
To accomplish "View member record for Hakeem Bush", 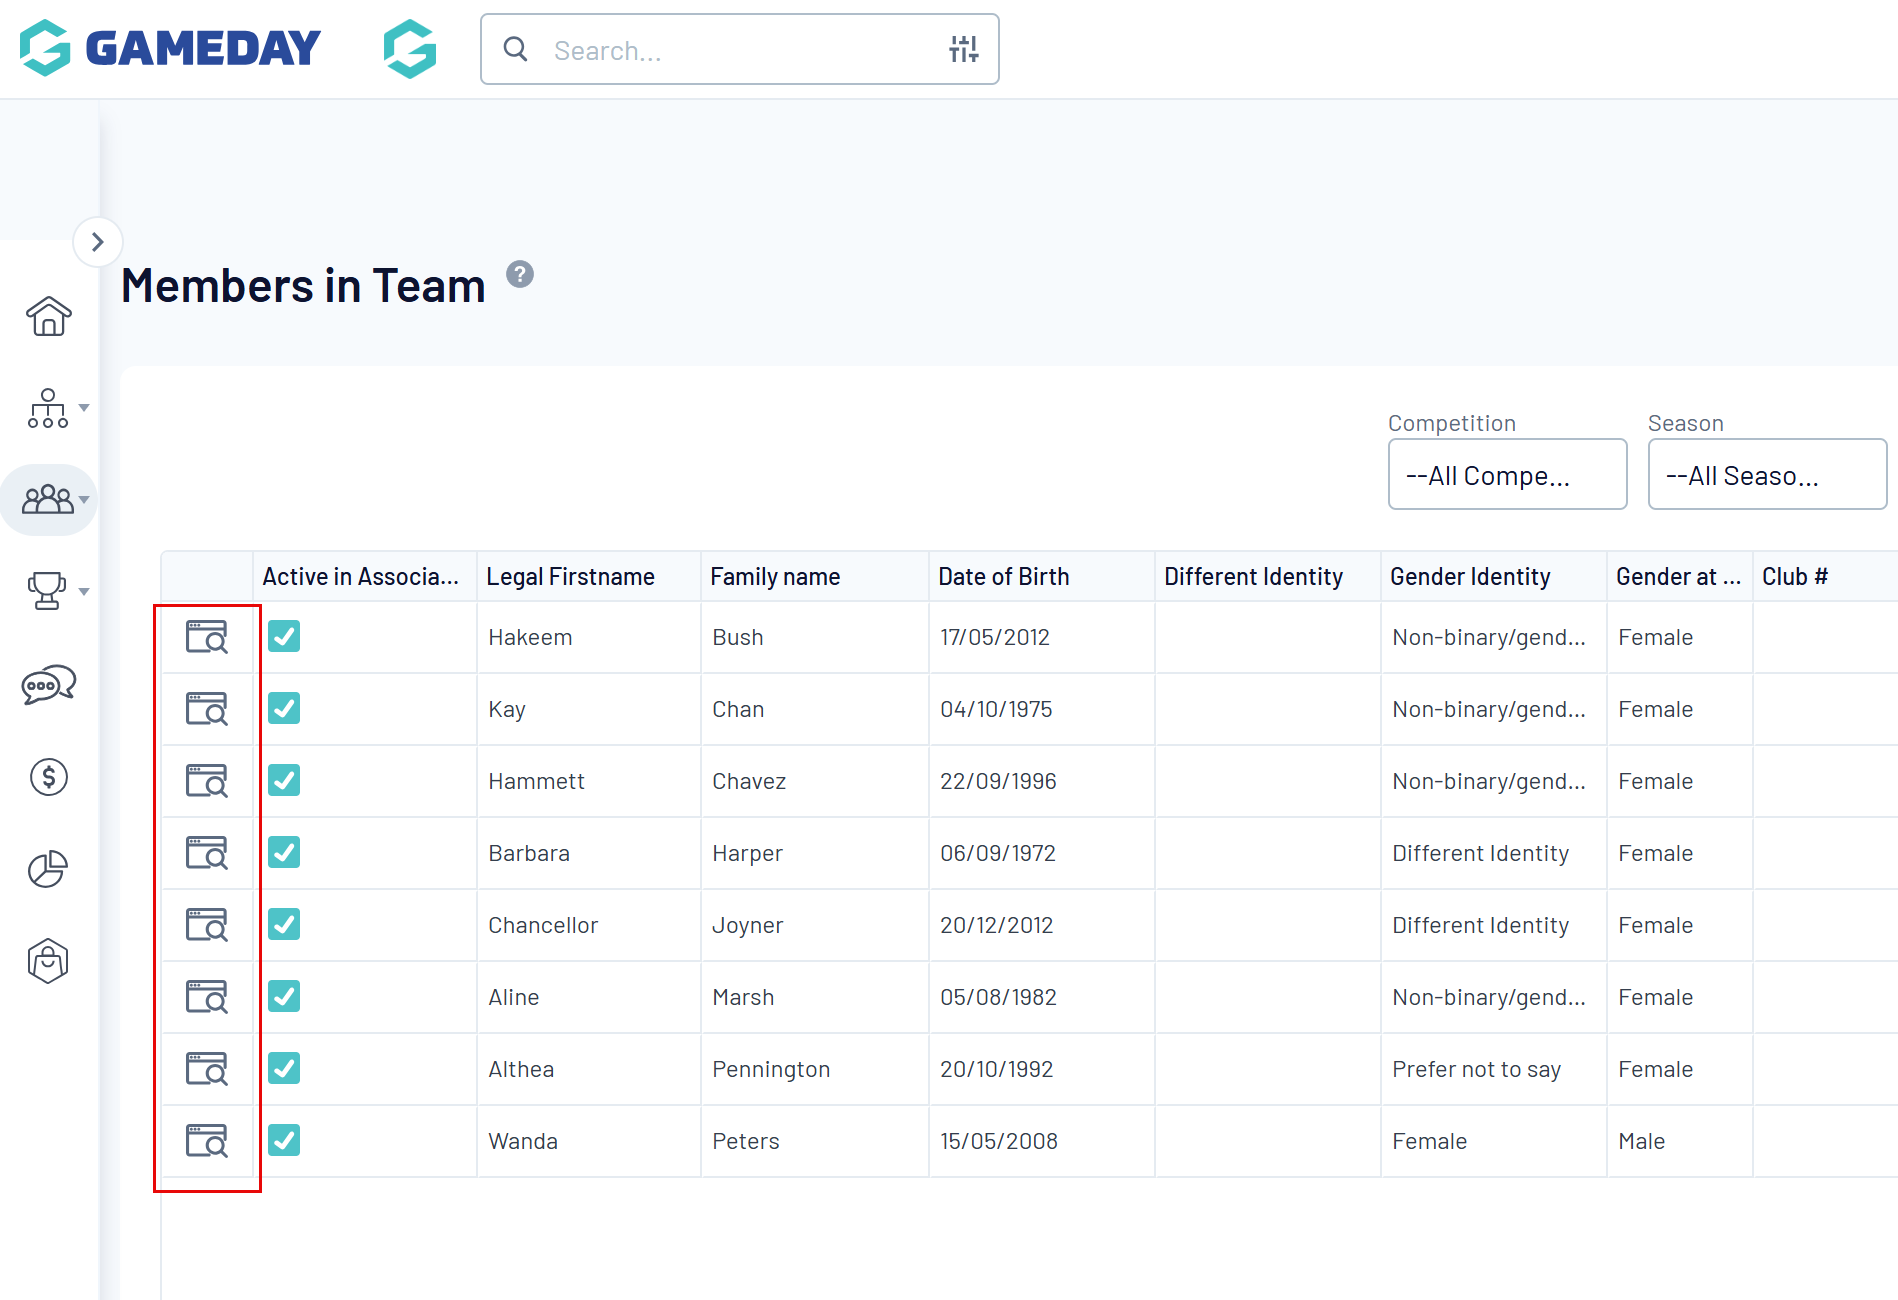I will click(207, 637).
